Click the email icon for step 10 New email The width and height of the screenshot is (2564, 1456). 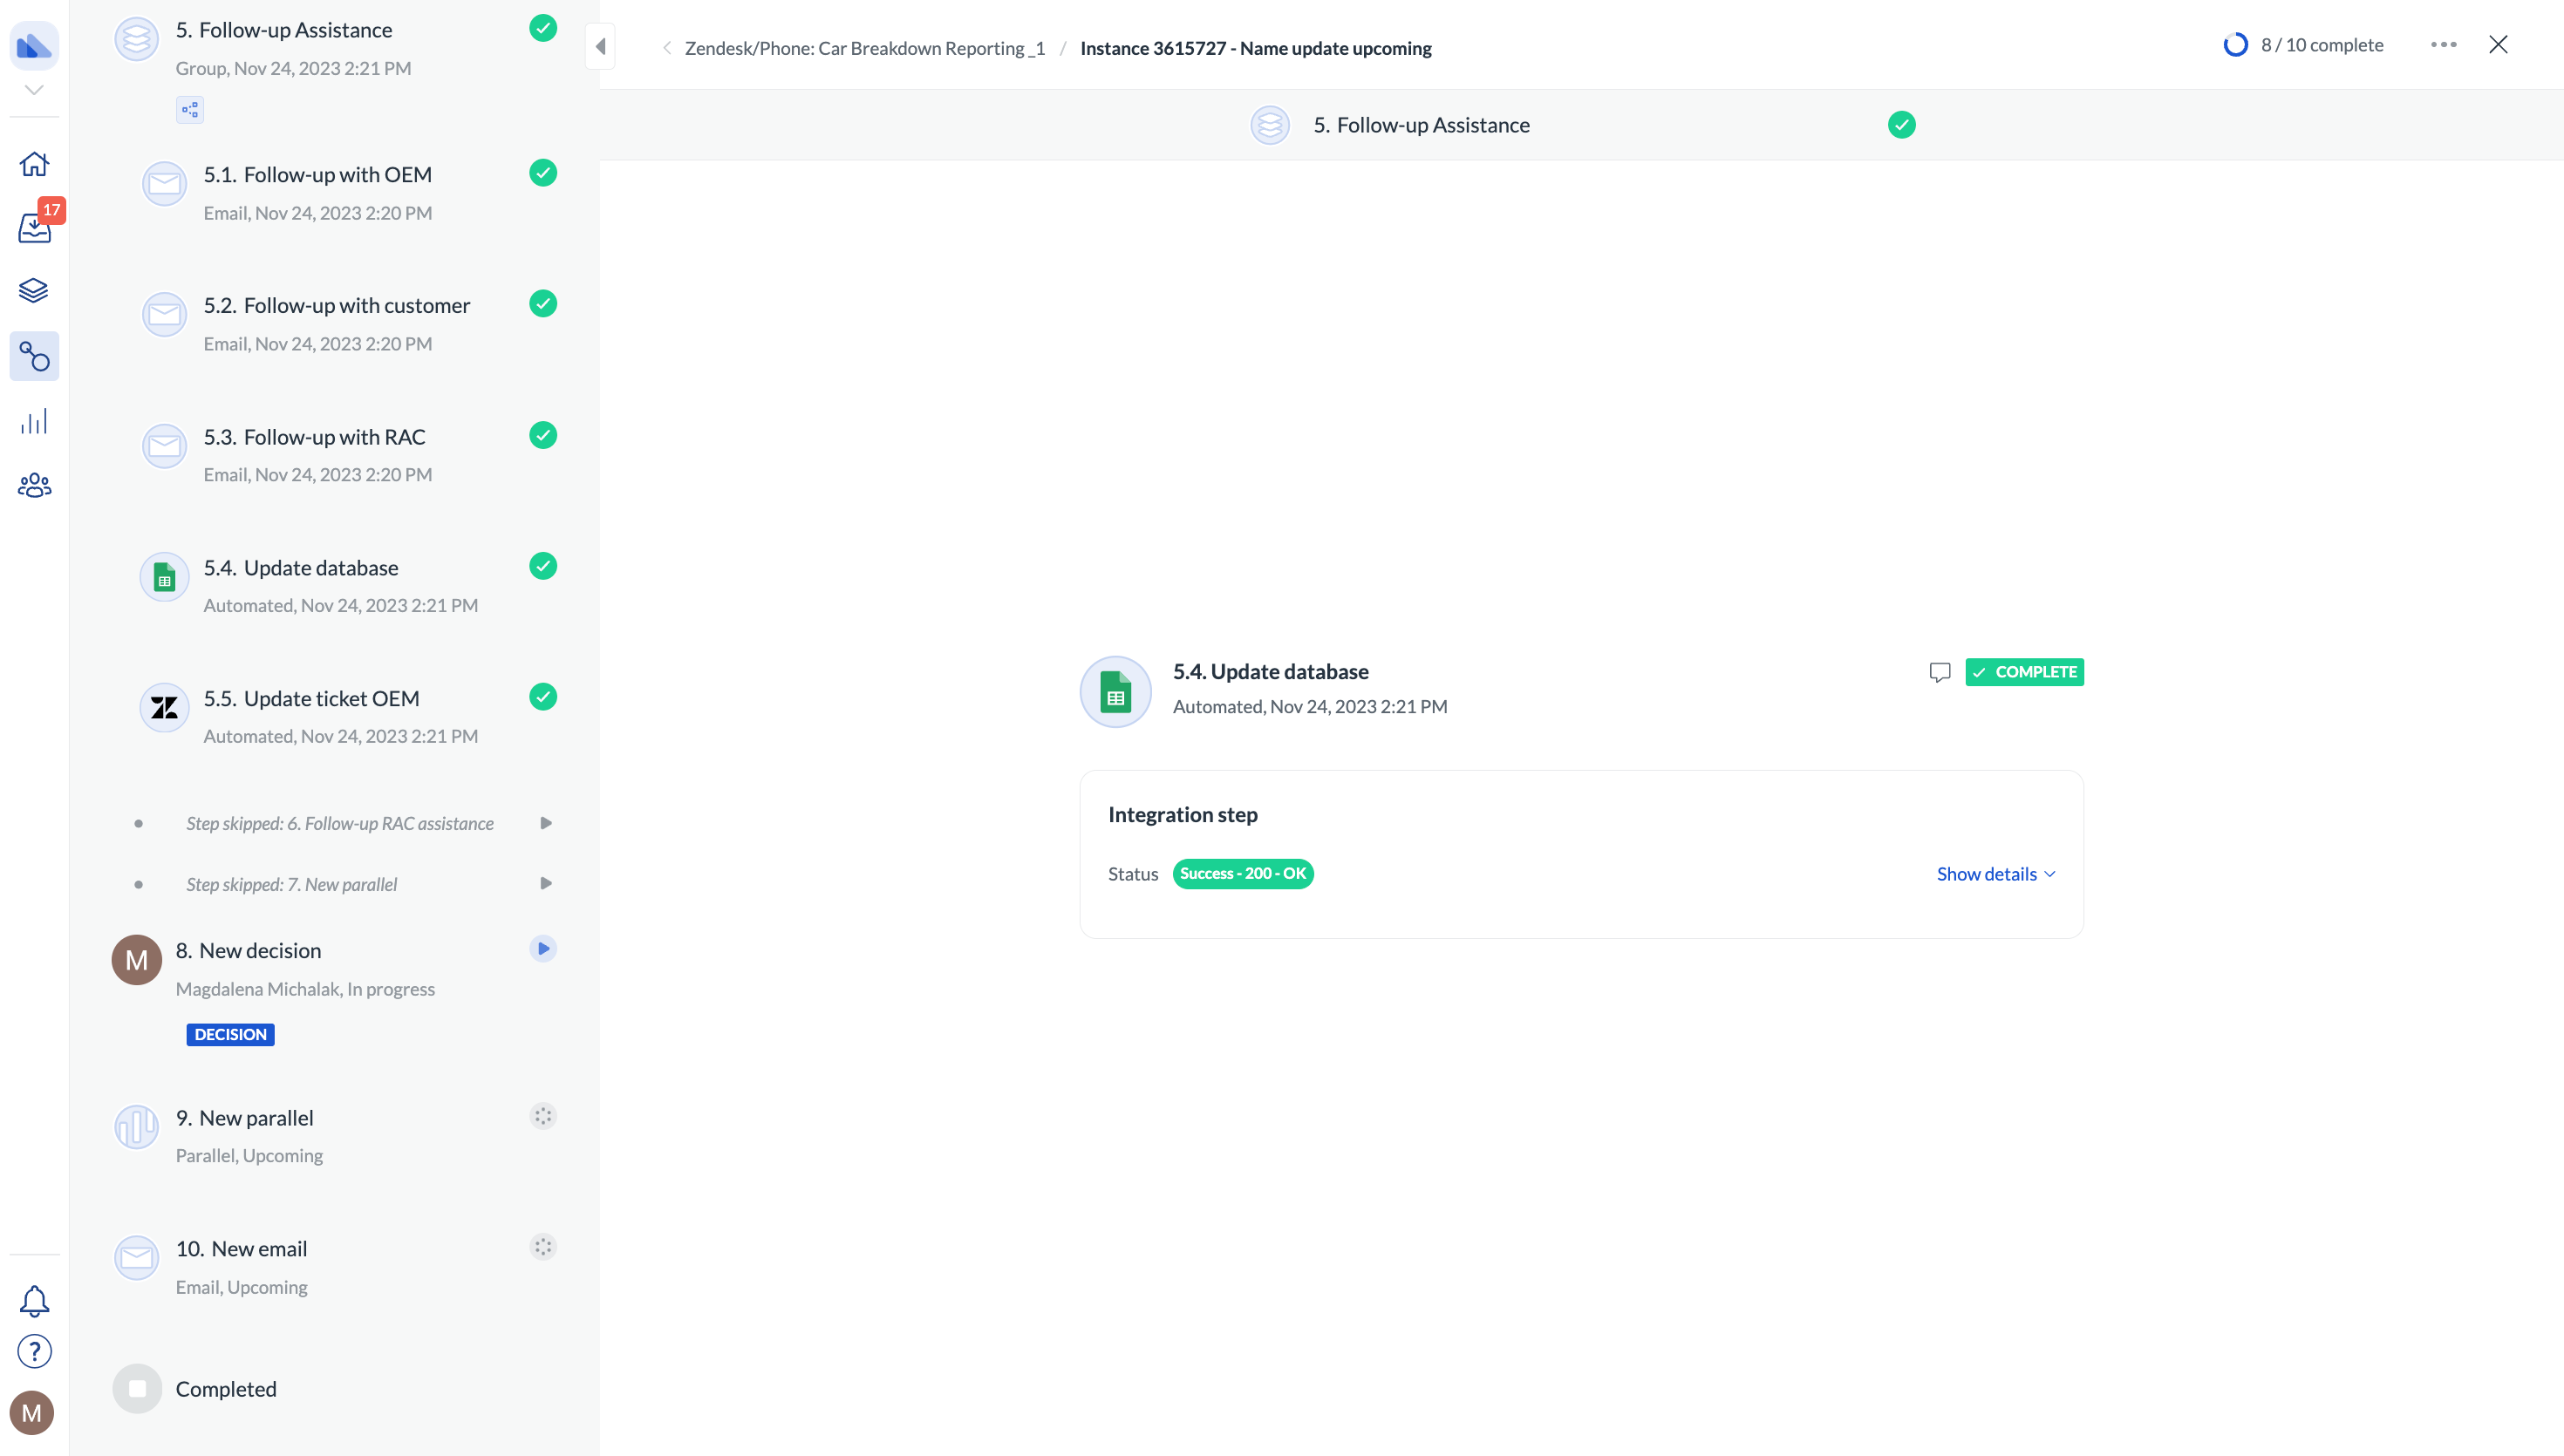[x=136, y=1258]
